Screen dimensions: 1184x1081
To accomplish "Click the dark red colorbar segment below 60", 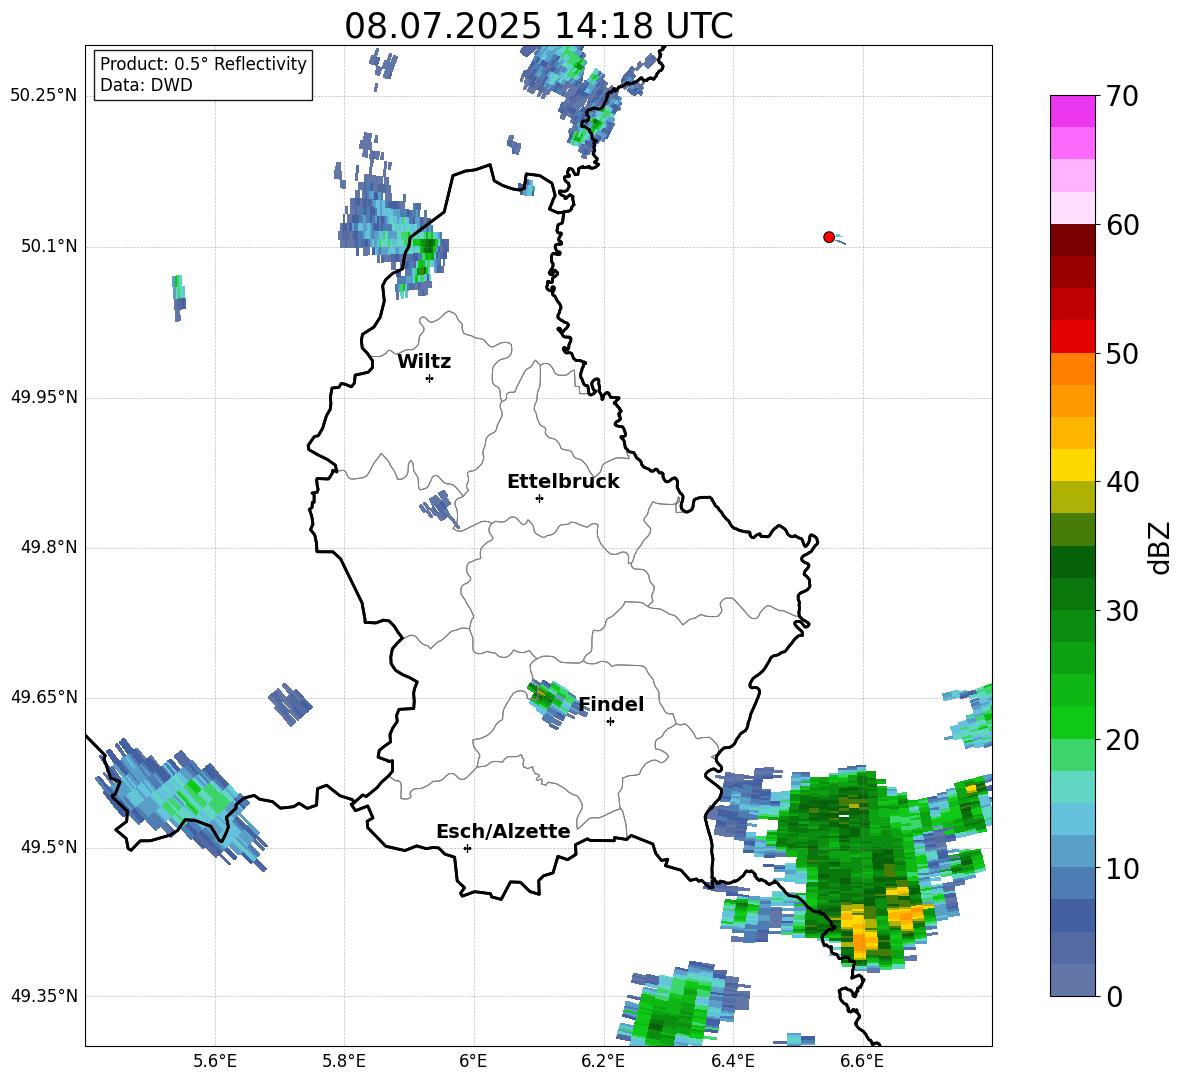I will pos(1072,240).
